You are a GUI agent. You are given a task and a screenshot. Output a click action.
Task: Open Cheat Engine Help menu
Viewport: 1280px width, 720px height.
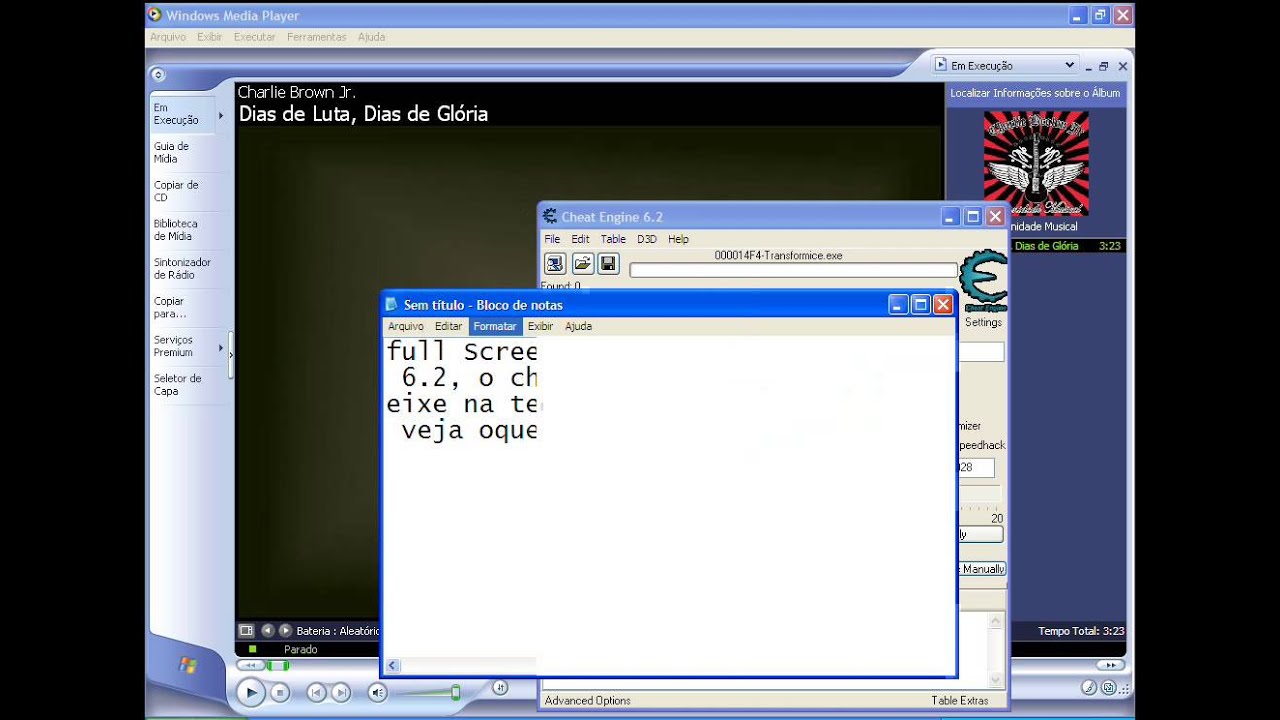pyautogui.click(x=678, y=239)
